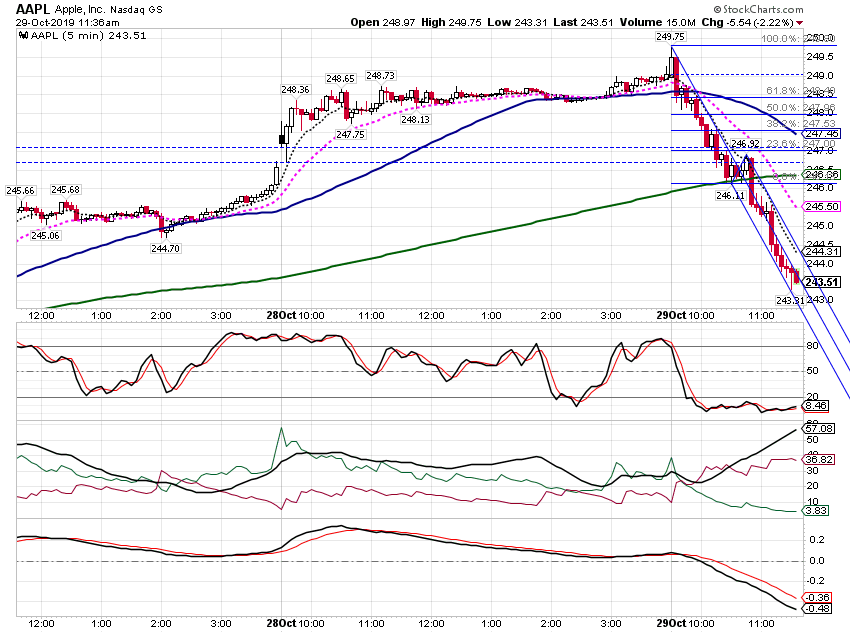Click the 248.36 price annotation on chart
850x633 pixels.
[x=295, y=89]
